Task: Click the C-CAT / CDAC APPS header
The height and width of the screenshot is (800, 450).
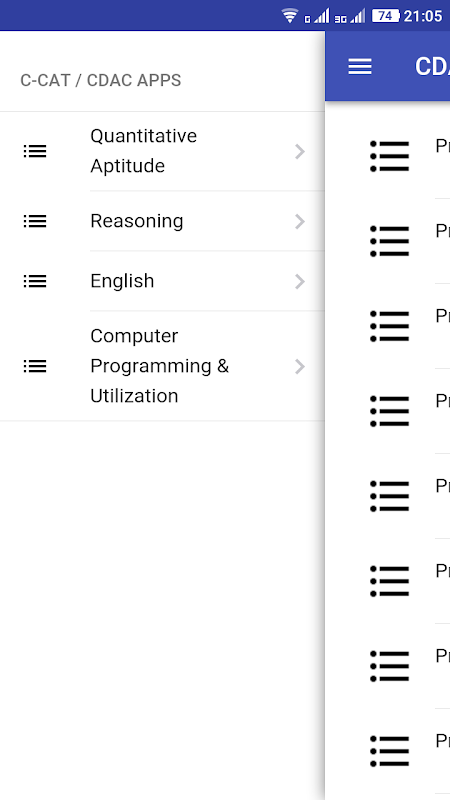Action: click(x=101, y=81)
